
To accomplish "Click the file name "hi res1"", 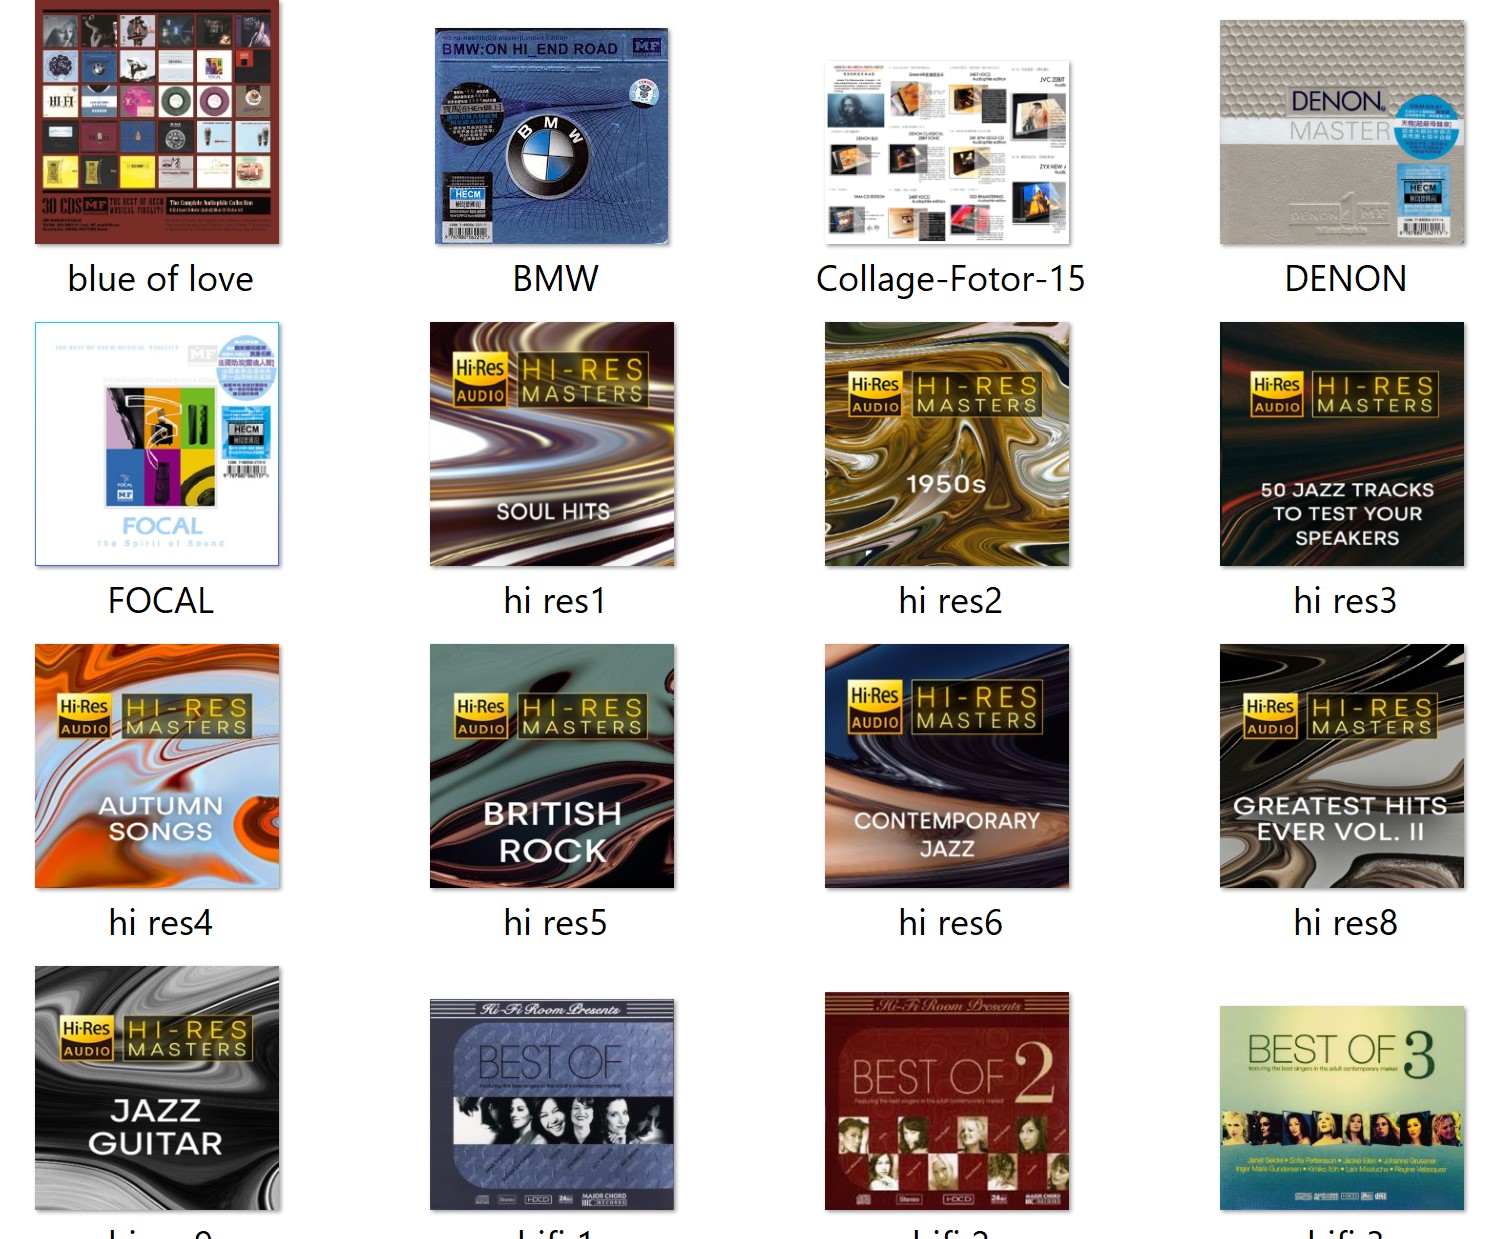I will [555, 601].
